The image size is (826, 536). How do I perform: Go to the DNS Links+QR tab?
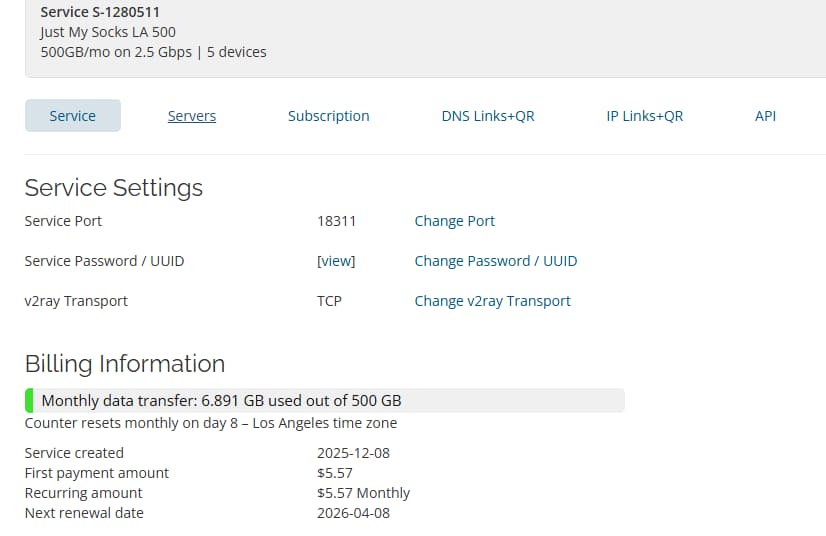tap(487, 116)
